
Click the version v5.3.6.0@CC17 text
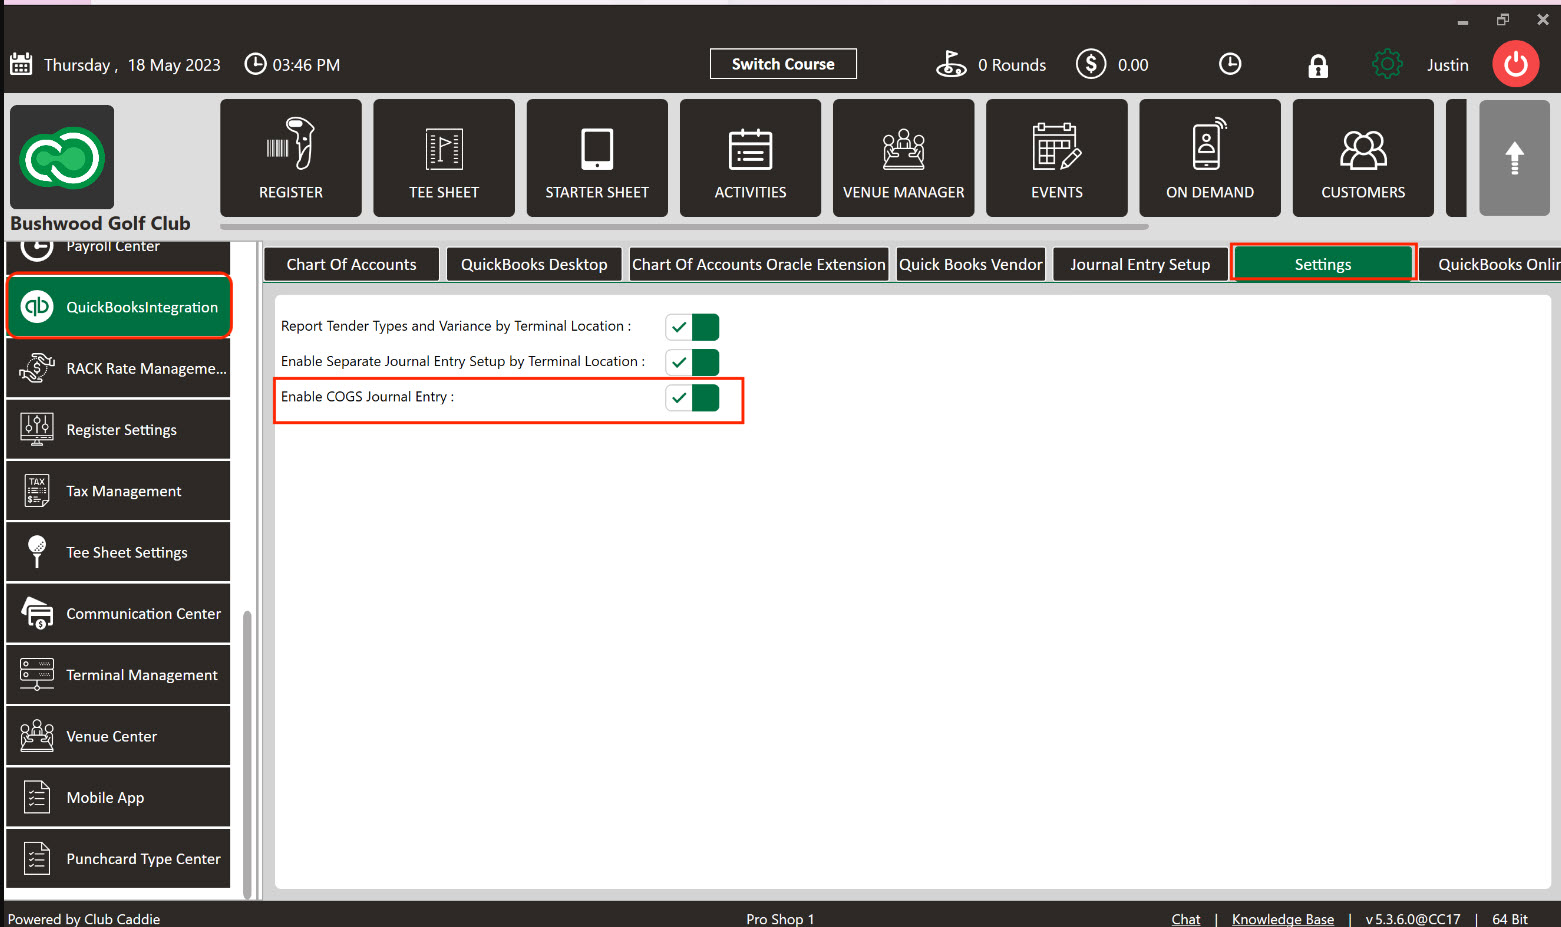[1413, 919]
